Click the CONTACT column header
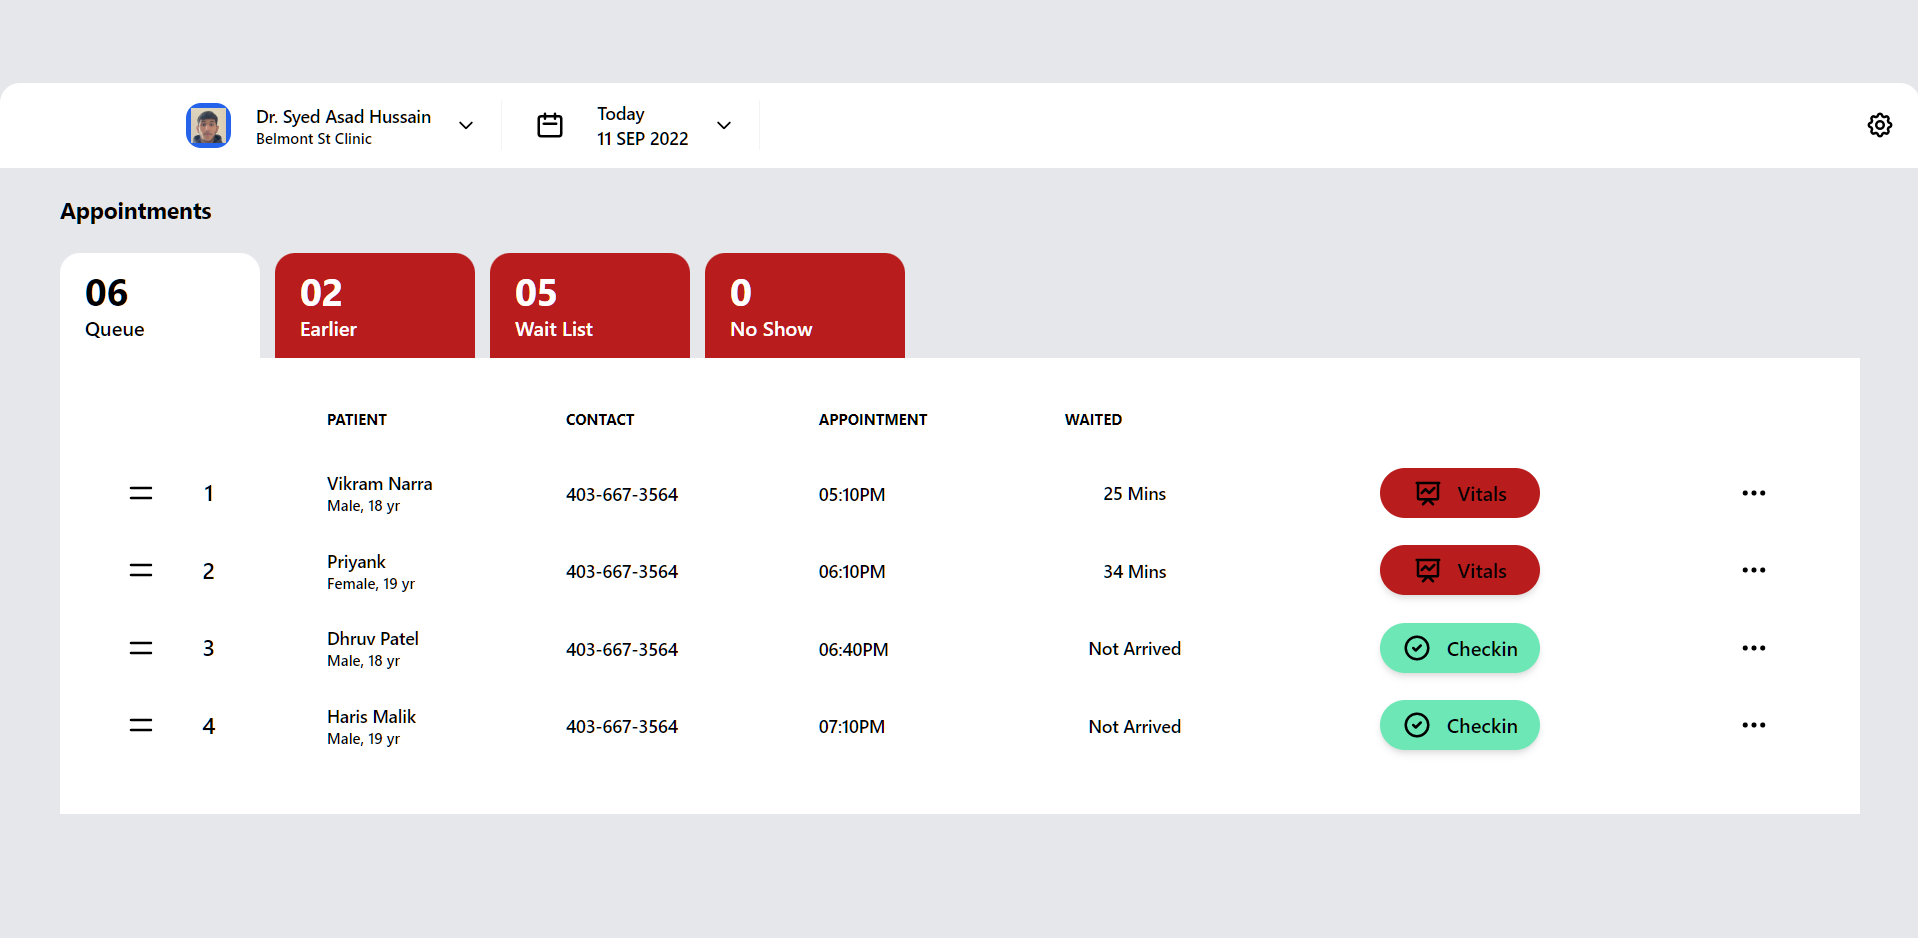The width and height of the screenshot is (1918, 938). tap(600, 420)
